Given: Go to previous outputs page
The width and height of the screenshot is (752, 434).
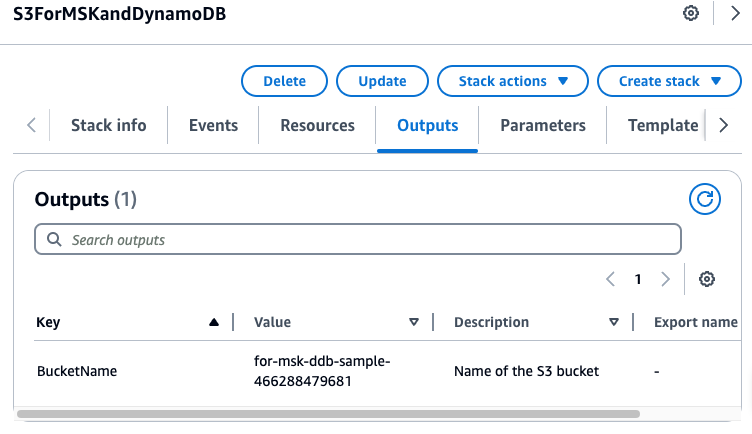Looking at the screenshot, I should pyautogui.click(x=611, y=279).
